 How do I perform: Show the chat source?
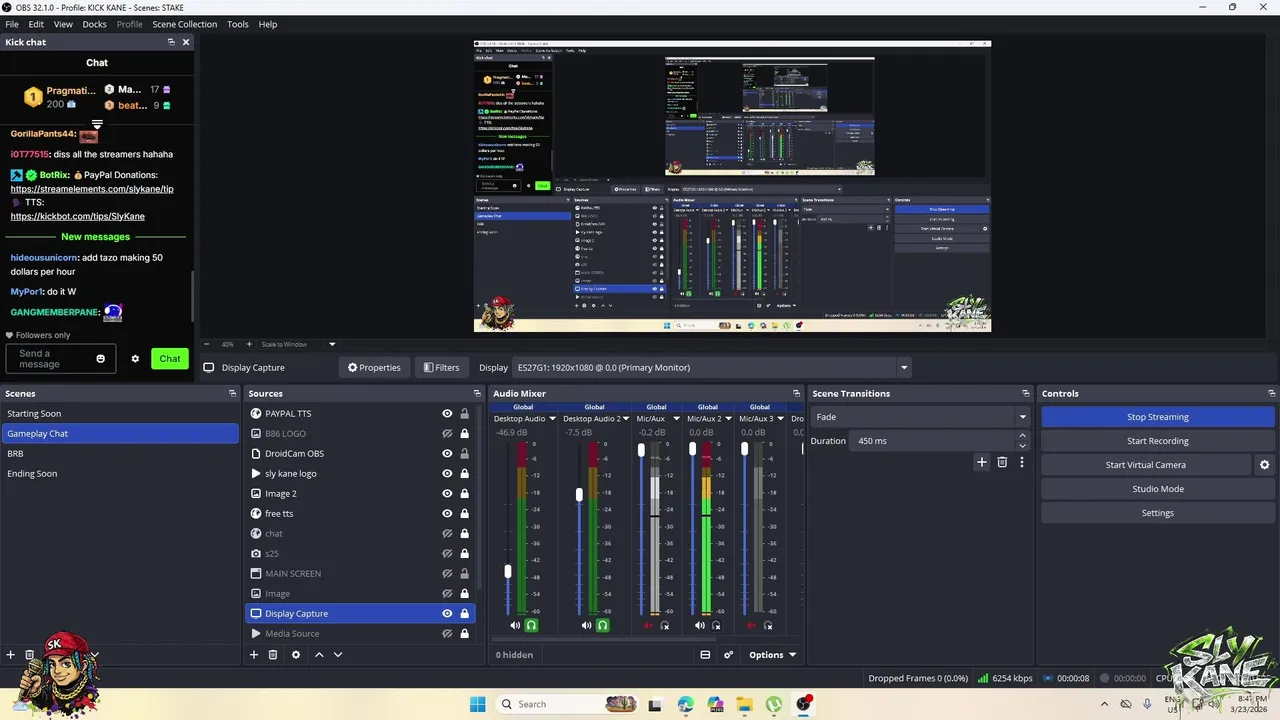coord(447,533)
